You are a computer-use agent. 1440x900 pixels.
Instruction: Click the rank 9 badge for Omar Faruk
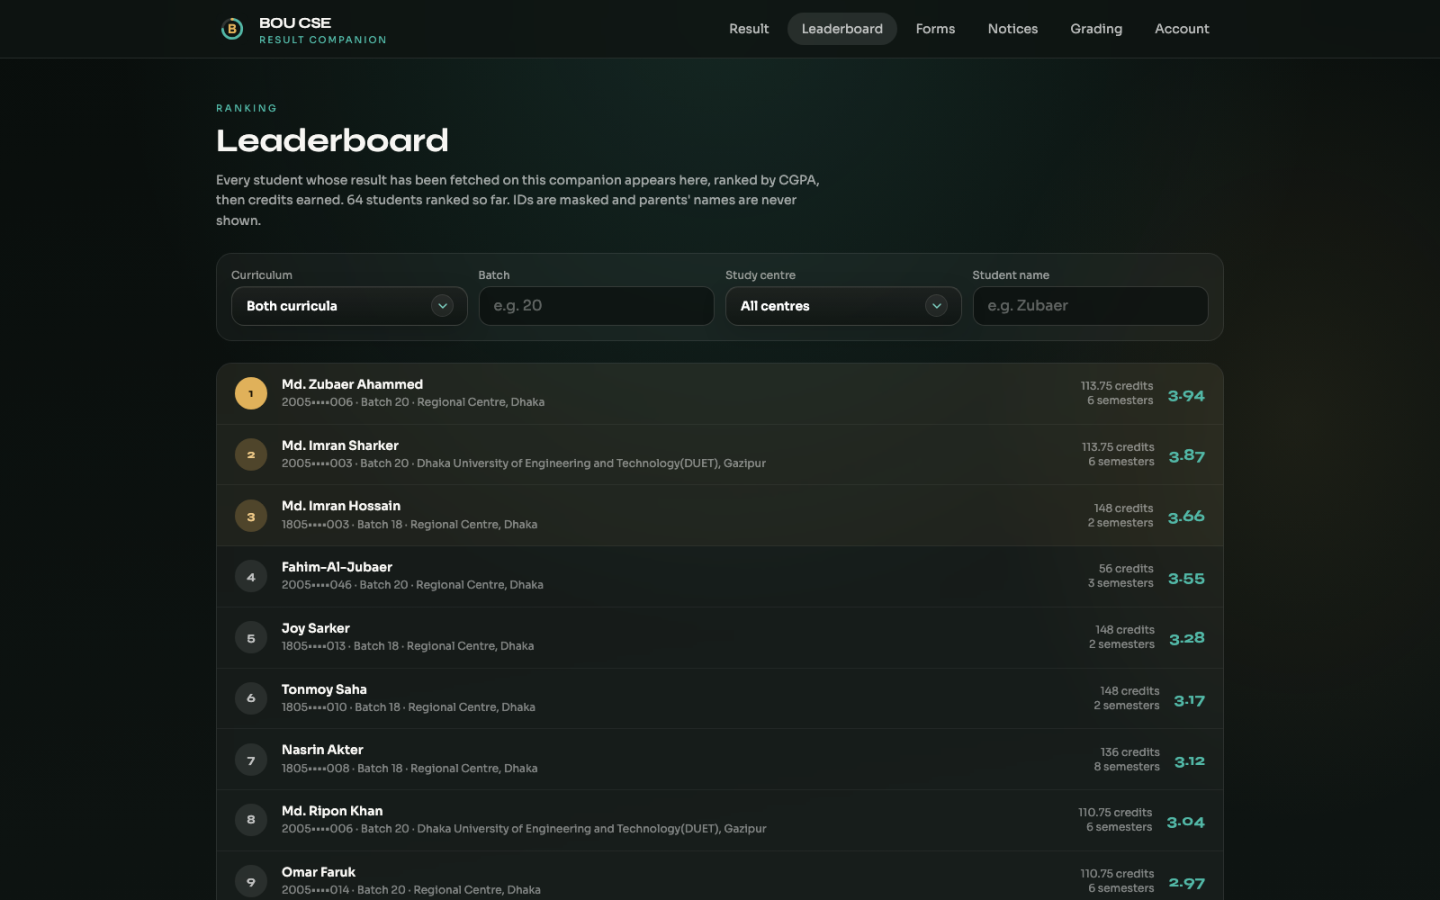click(x=251, y=881)
